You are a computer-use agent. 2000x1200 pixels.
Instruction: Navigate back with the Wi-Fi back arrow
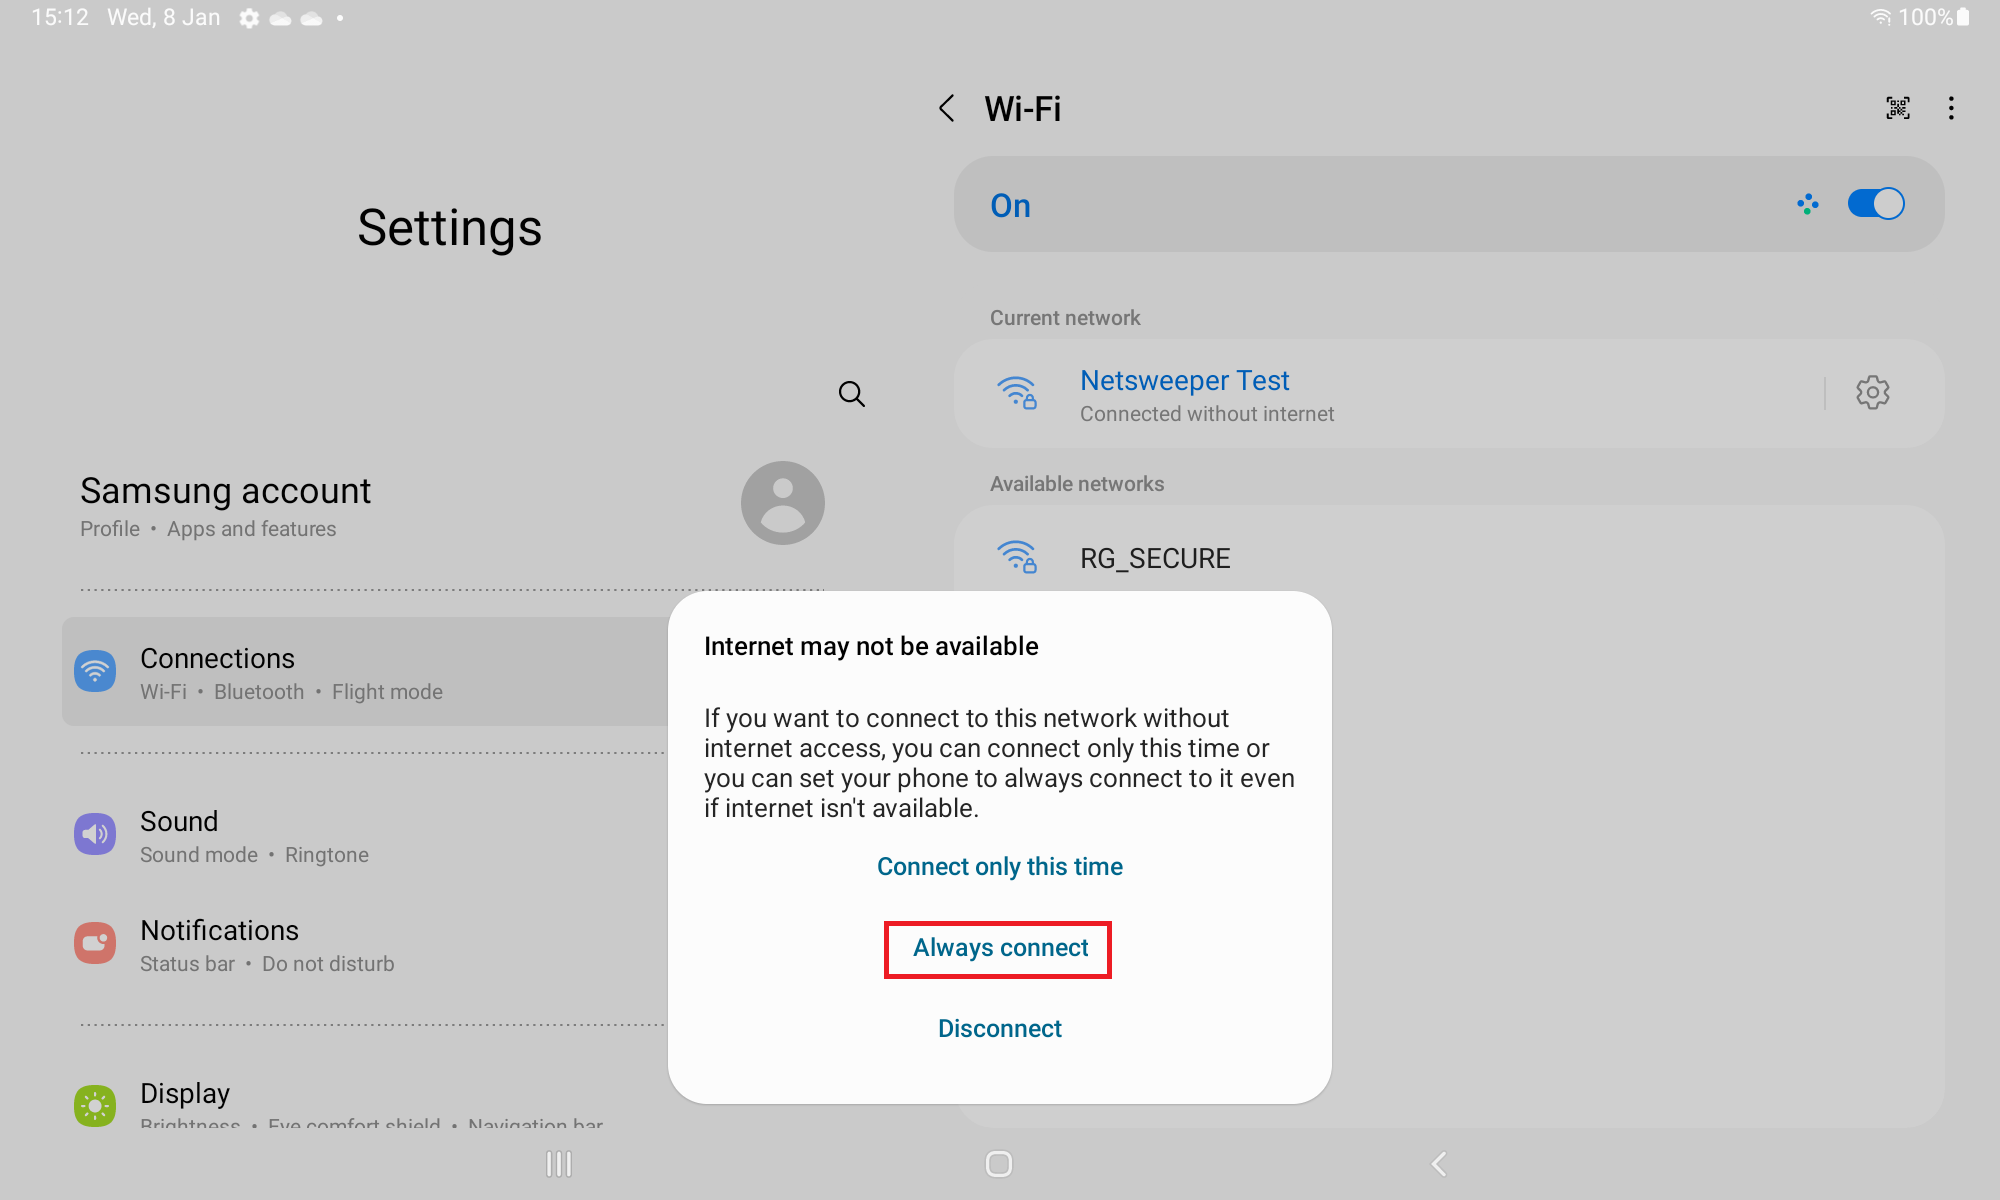pyautogui.click(x=946, y=108)
